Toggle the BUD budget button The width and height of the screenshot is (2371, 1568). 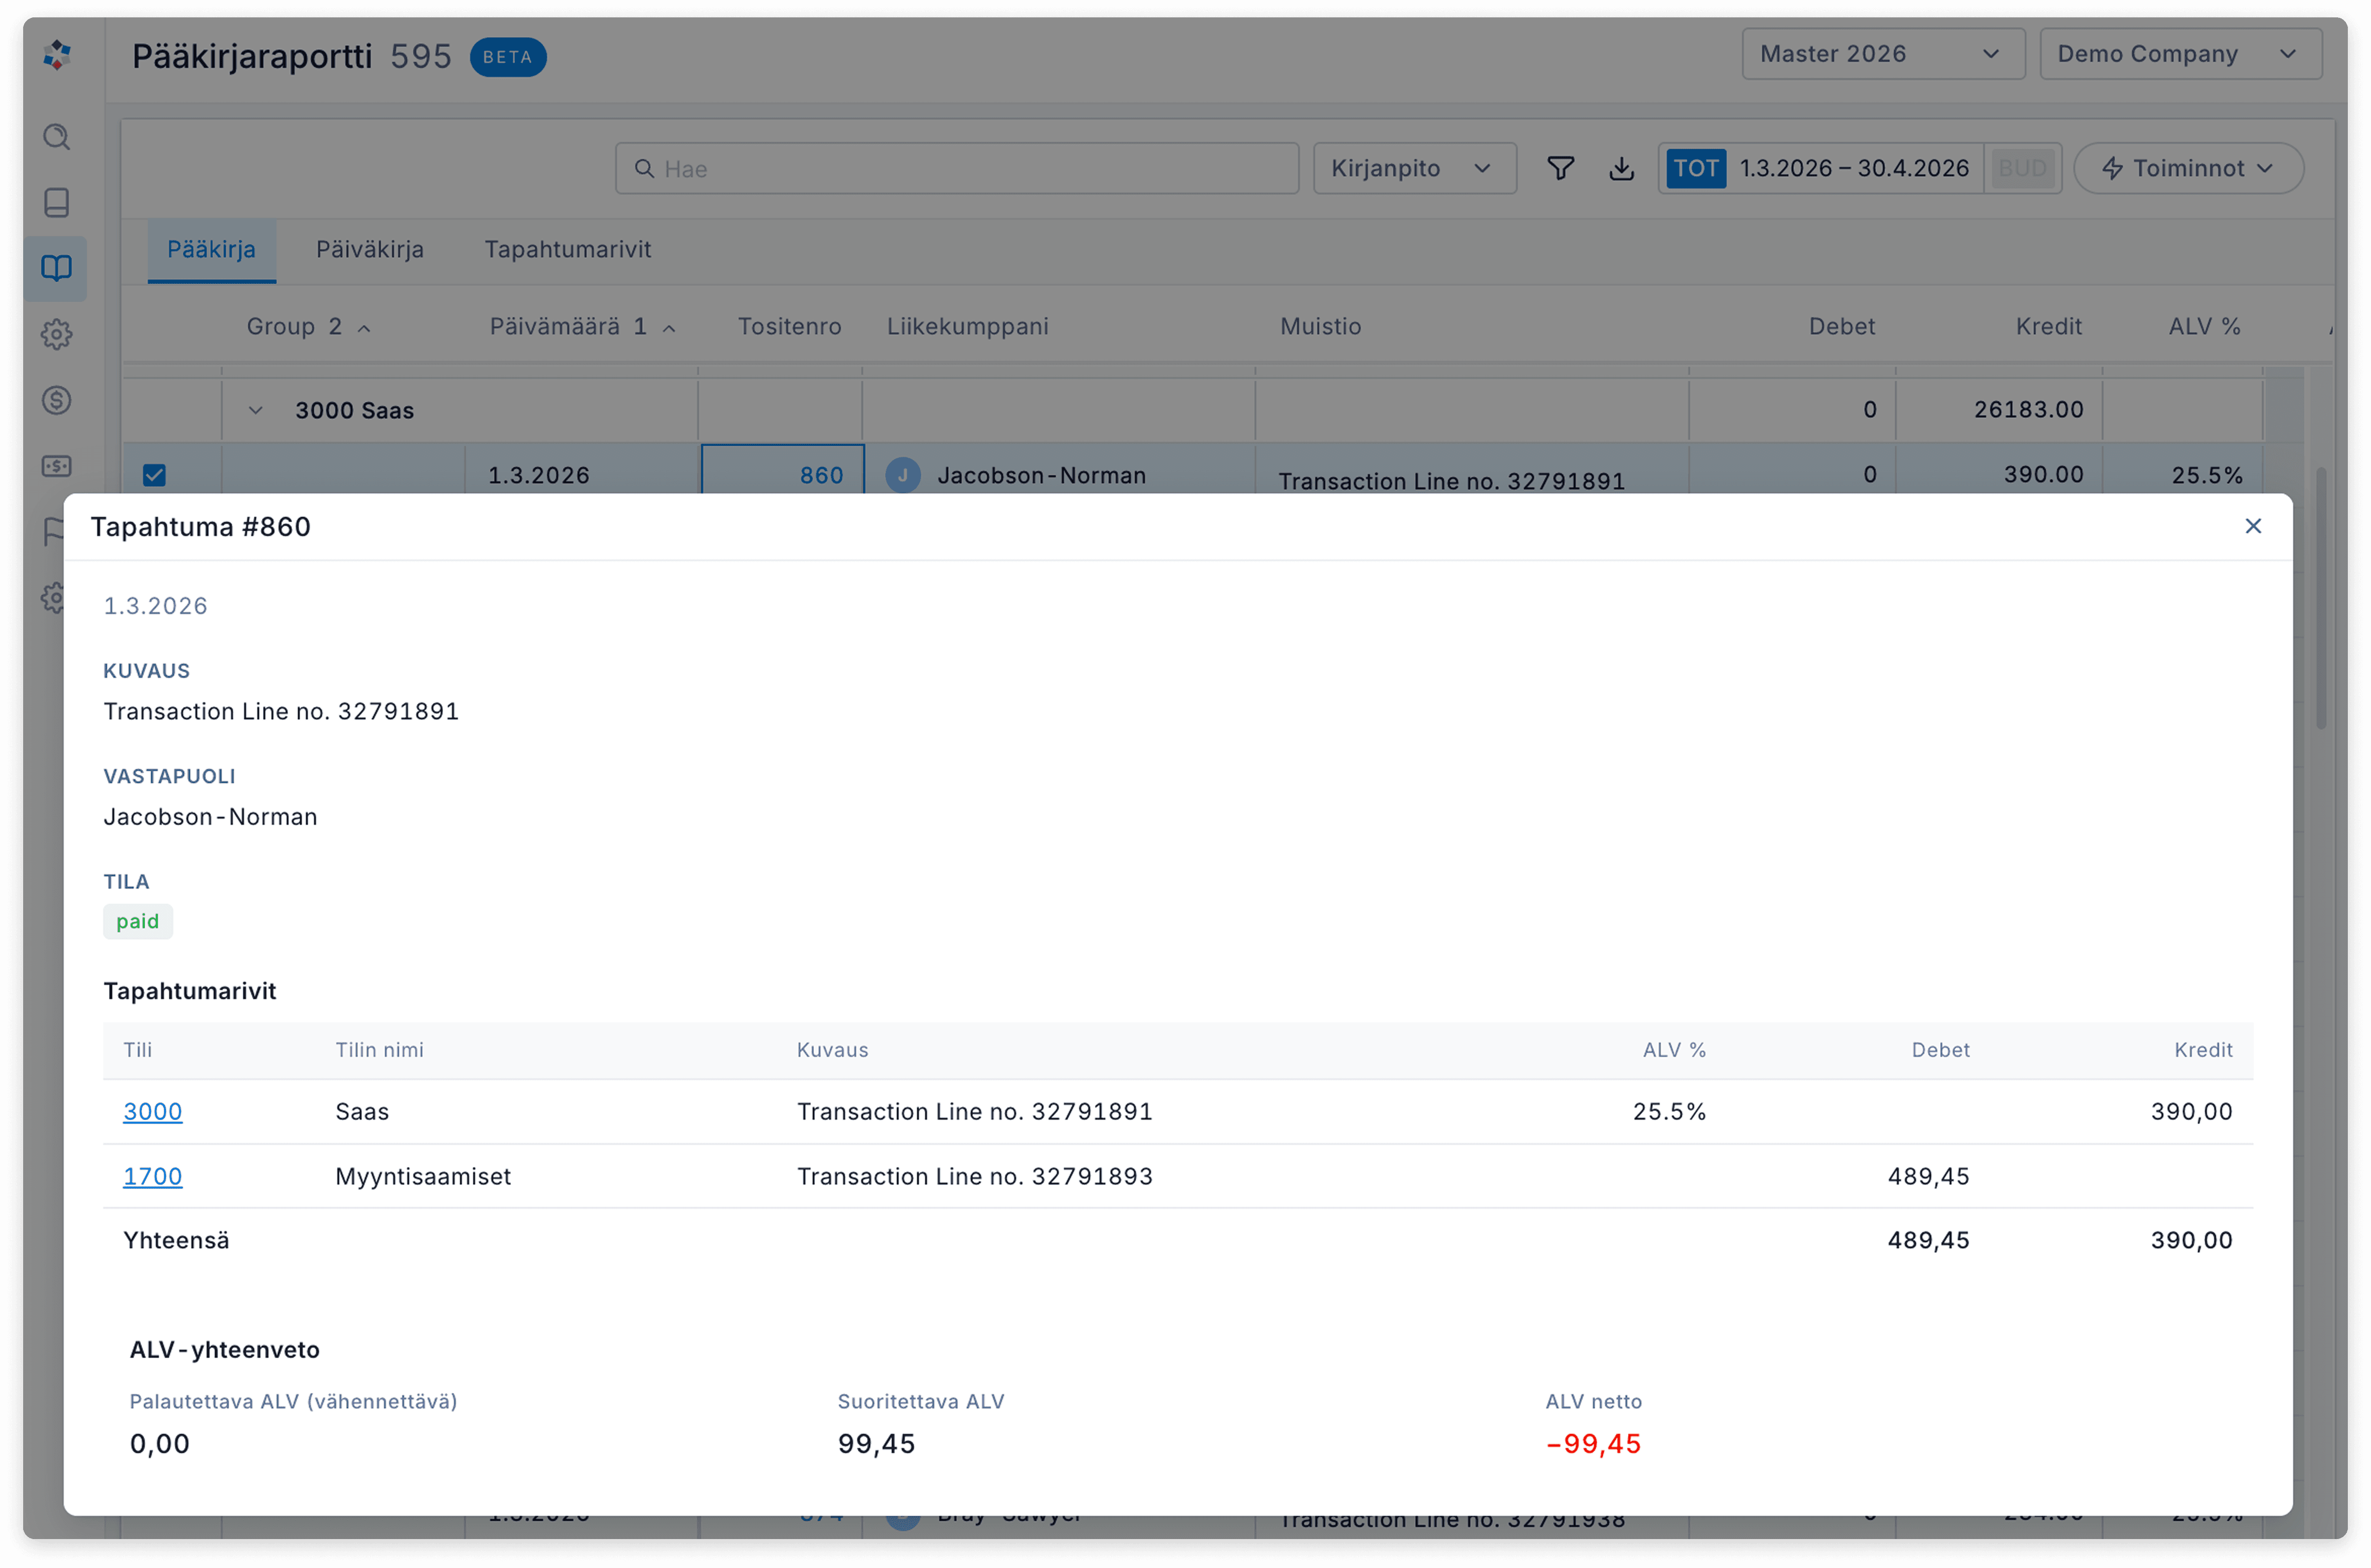(2021, 168)
